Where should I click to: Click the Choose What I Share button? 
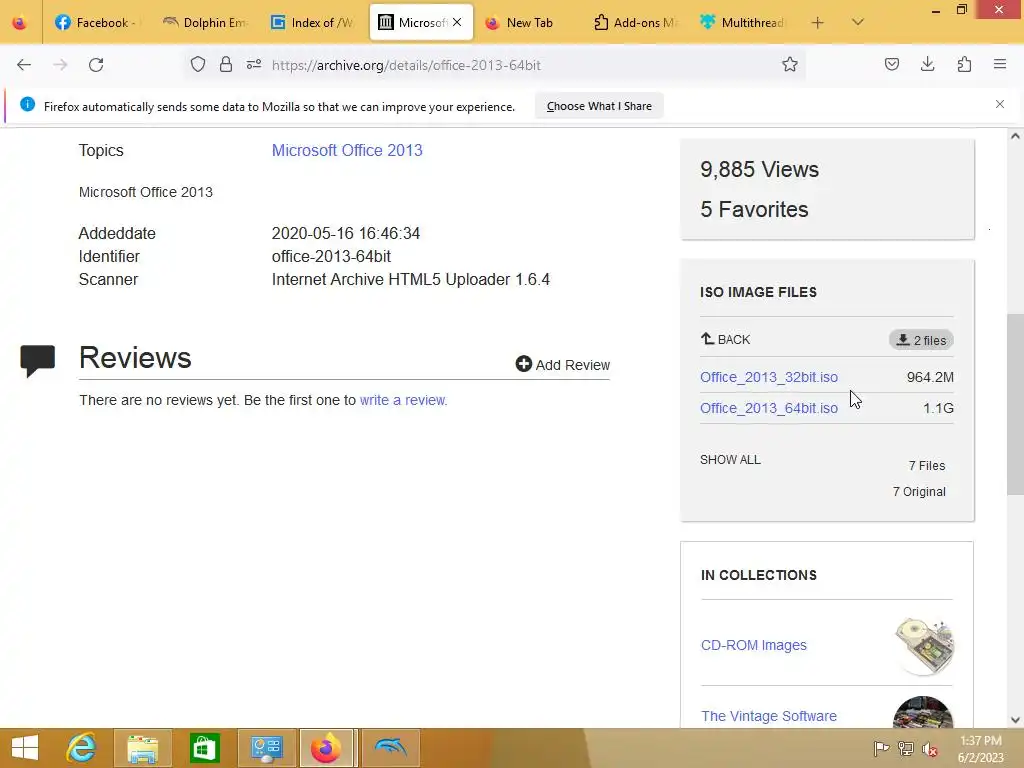click(x=599, y=106)
